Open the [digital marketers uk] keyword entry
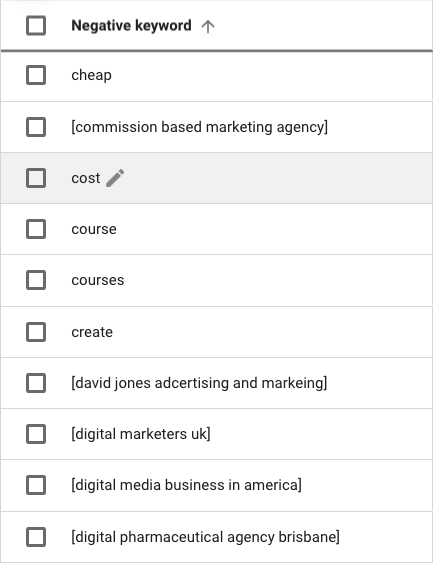433x563 pixels. (x=141, y=434)
